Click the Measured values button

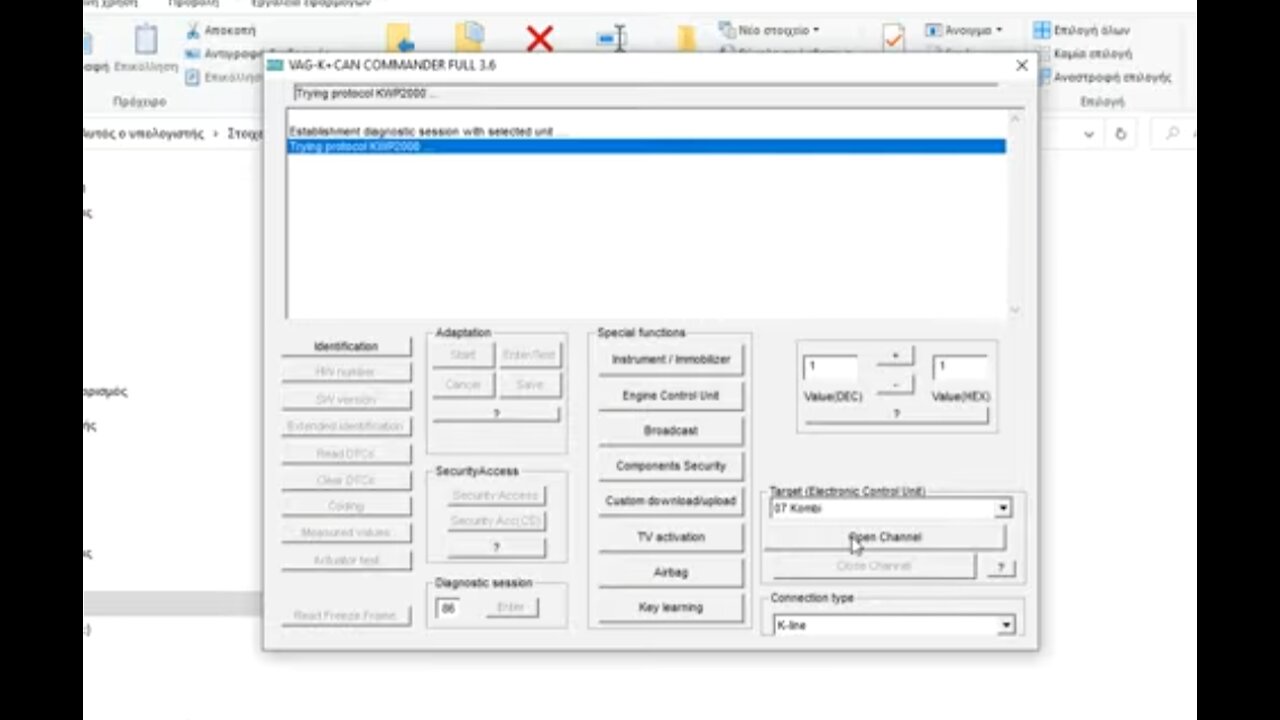pyautogui.click(x=346, y=533)
